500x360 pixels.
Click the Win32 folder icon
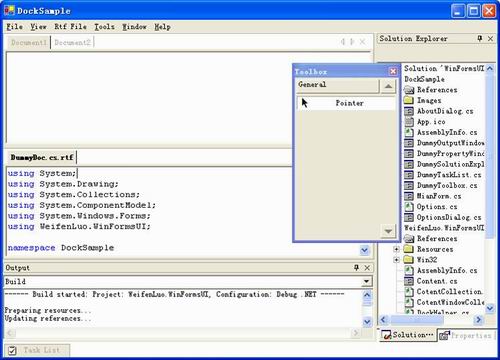(409, 260)
